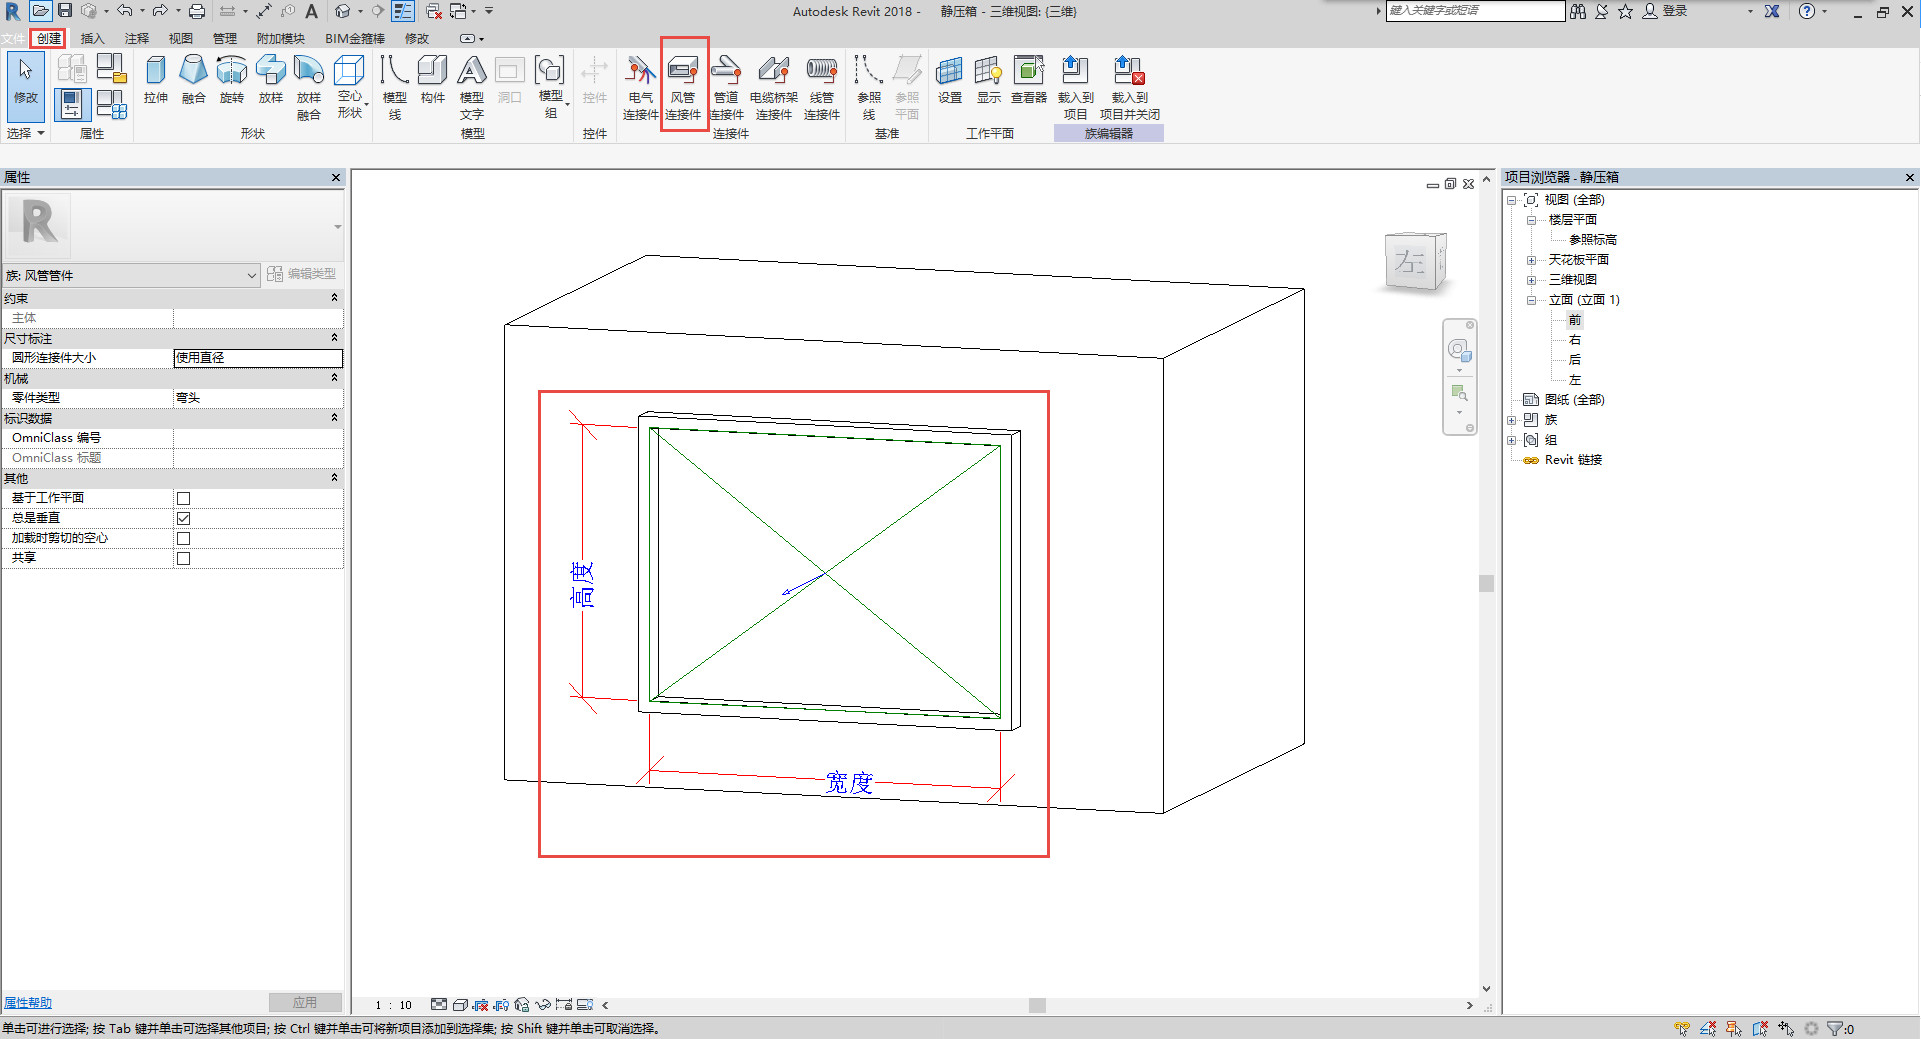Expand the 族 tree node

click(x=1512, y=420)
